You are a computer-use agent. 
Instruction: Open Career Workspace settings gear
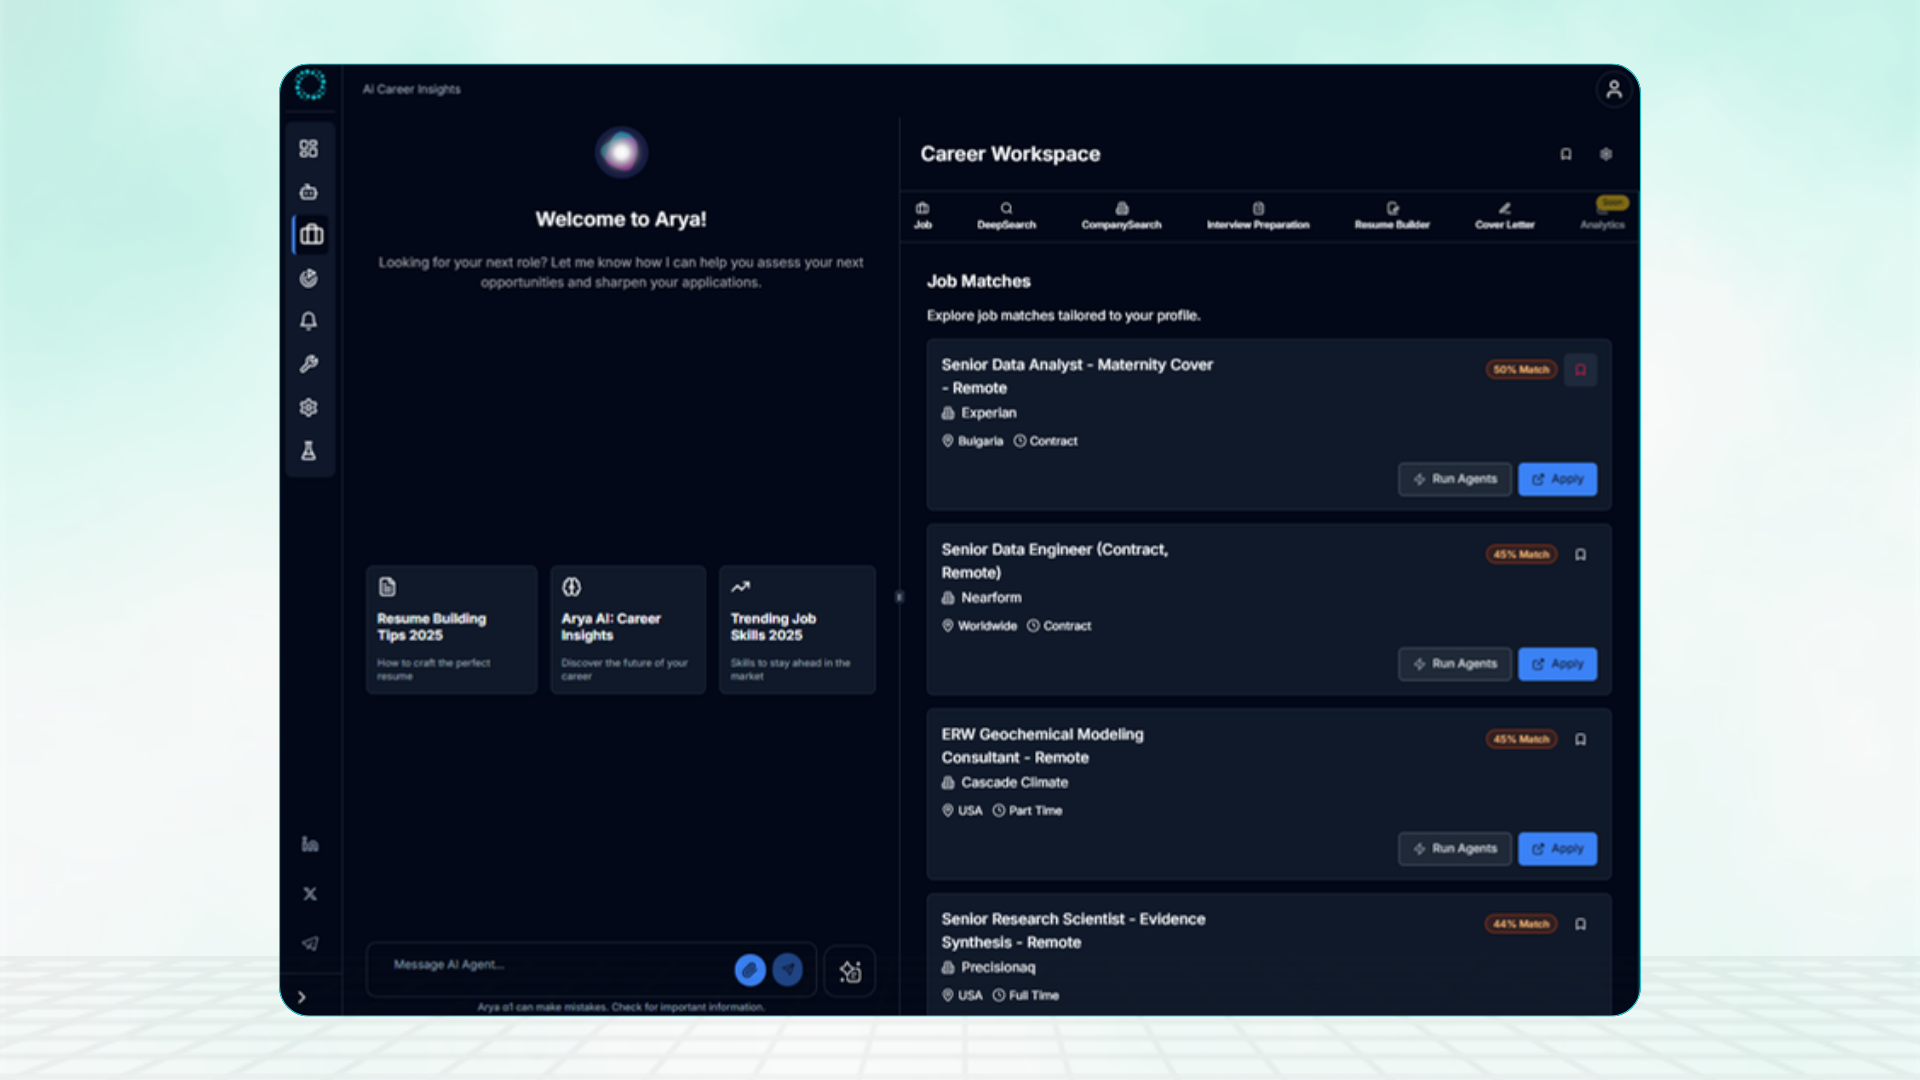(x=1605, y=154)
